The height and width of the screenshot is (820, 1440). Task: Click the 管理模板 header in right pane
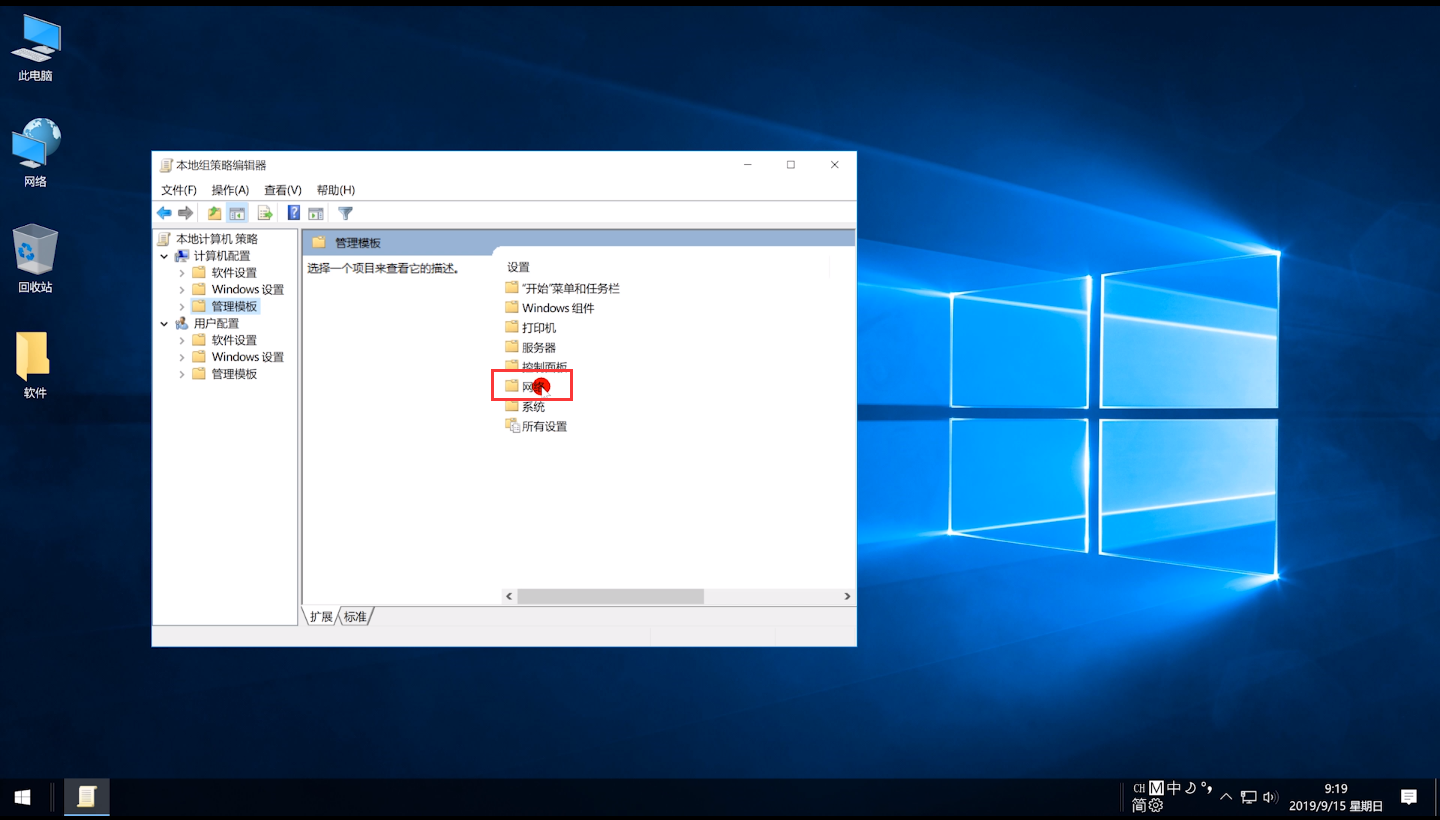pos(358,243)
